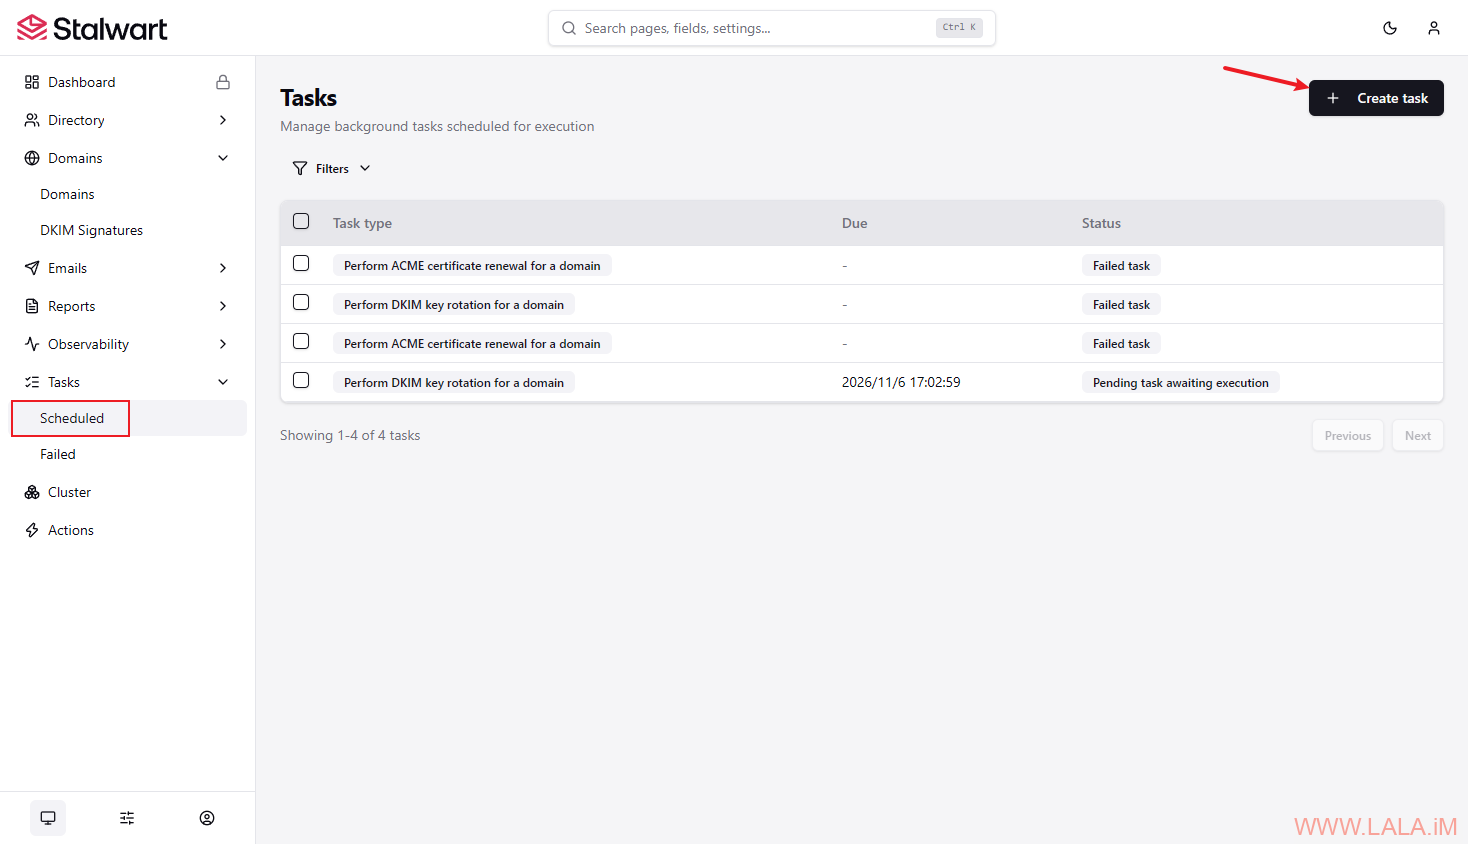Viewport: 1468px width, 844px height.
Task: Click the Tasks checklist icon
Action: (32, 382)
